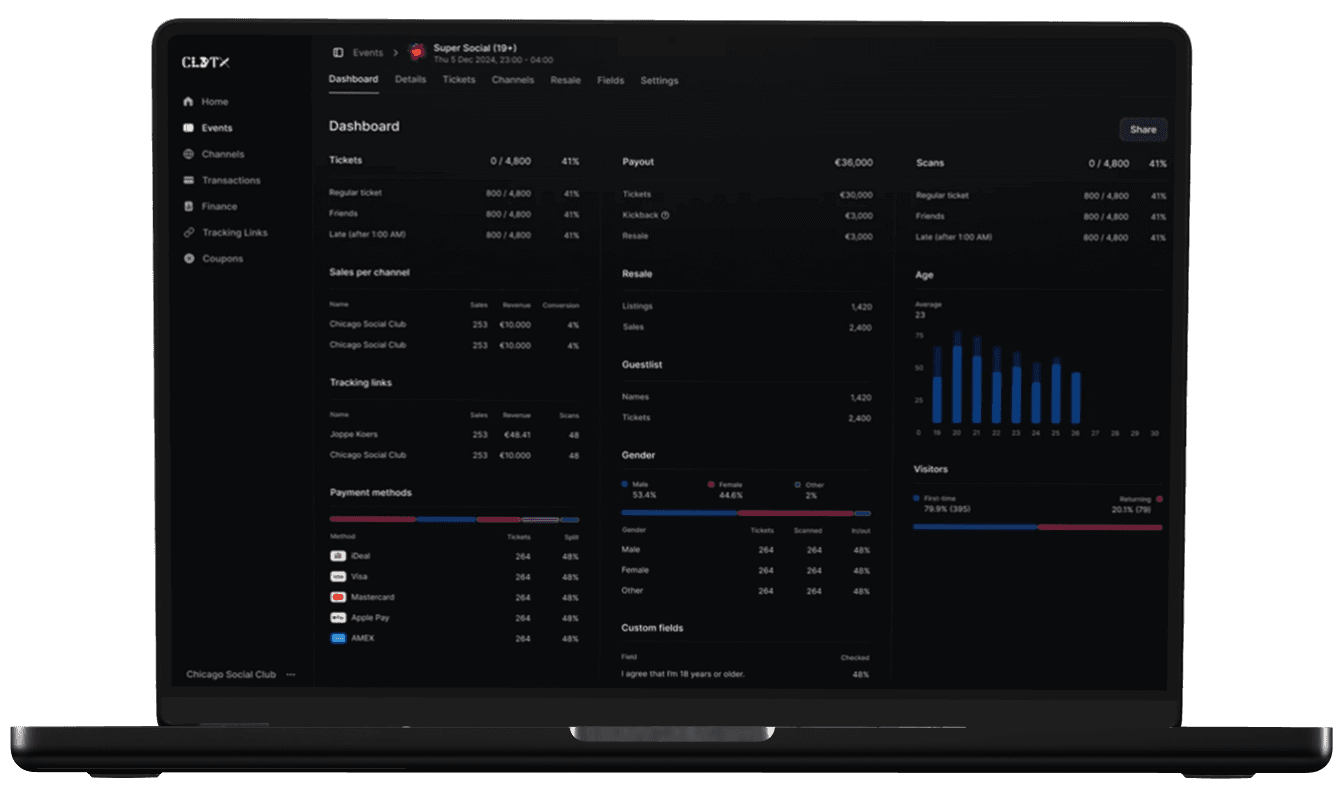1338x788 pixels.
Task: Open Events via its sidebar icon
Action: coord(188,128)
